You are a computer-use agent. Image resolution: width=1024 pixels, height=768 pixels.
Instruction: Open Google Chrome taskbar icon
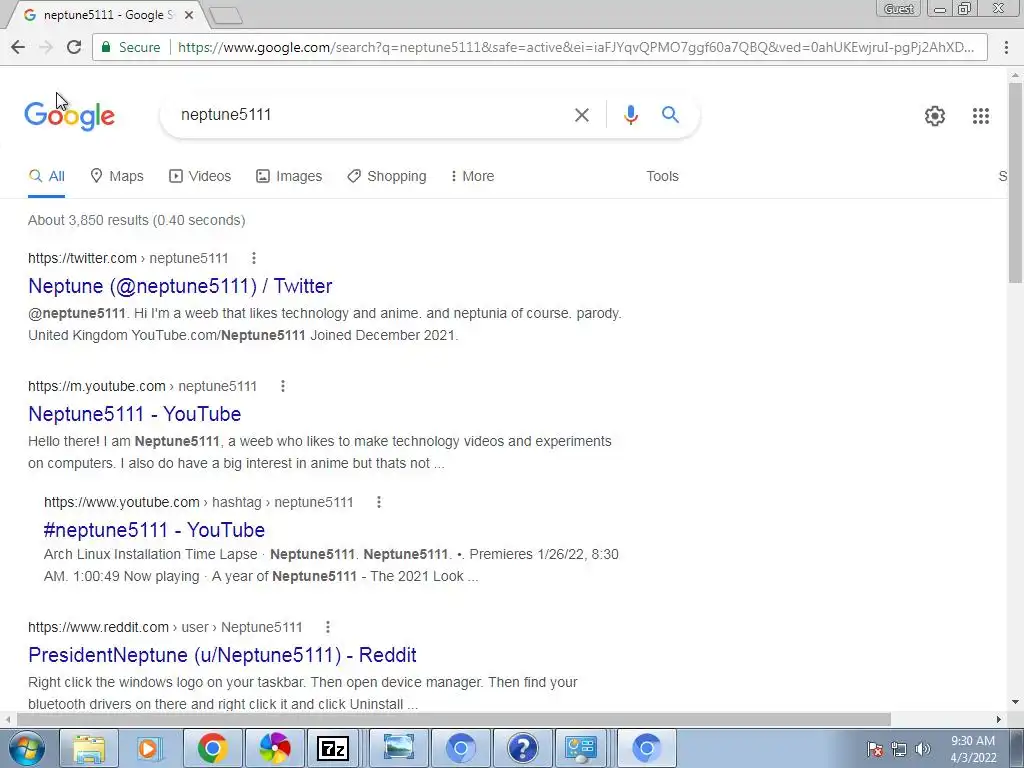(x=212, y=748)
